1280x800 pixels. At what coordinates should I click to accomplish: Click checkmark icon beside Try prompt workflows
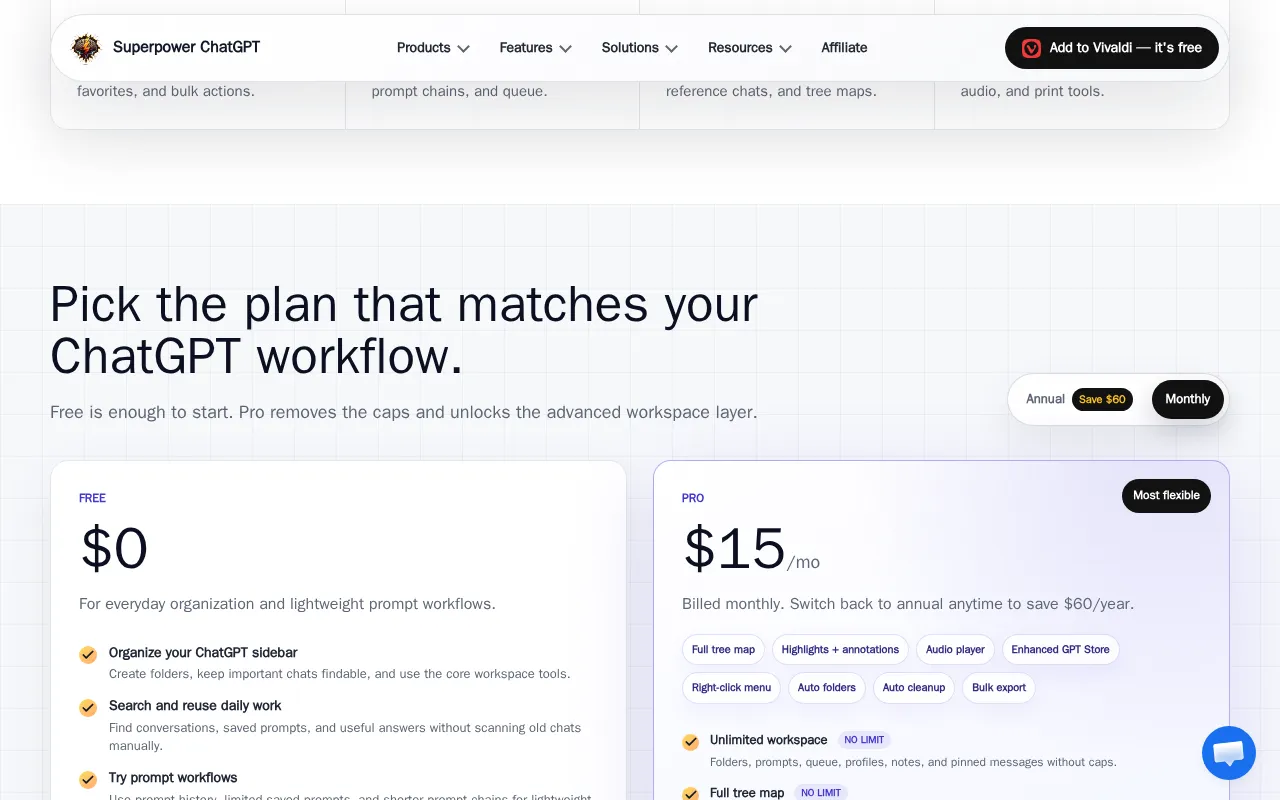pos(88,779)
